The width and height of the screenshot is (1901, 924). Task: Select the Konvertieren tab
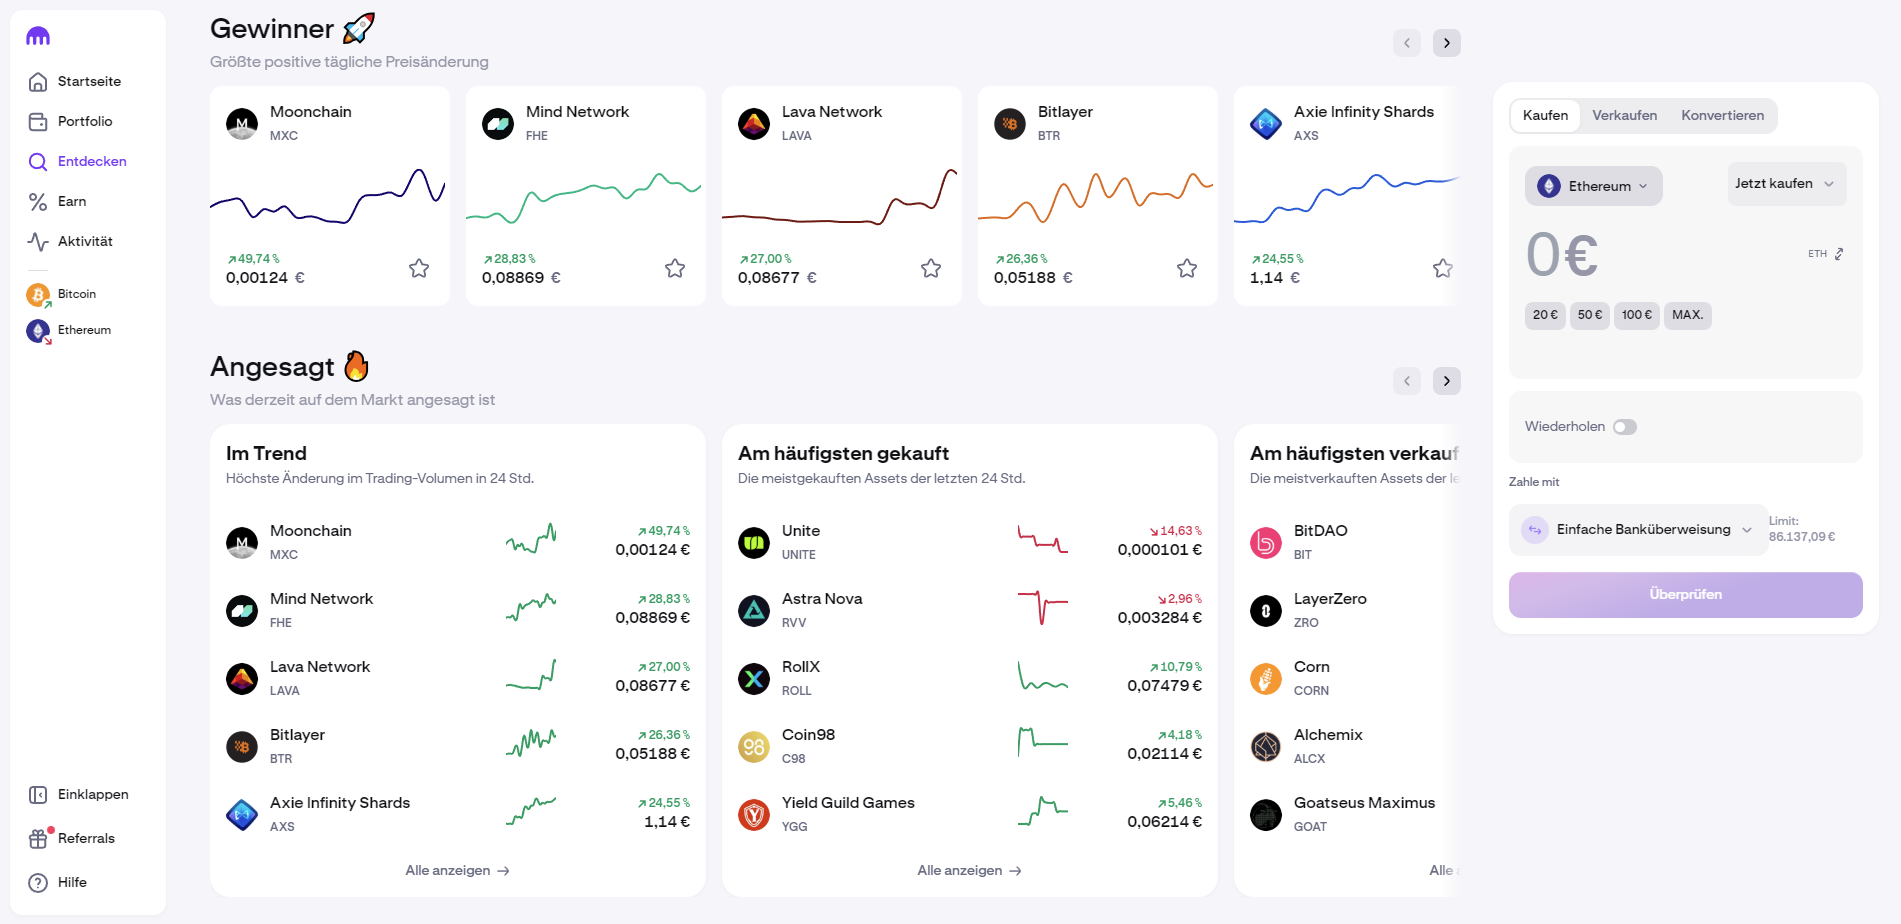point(1722,116)
